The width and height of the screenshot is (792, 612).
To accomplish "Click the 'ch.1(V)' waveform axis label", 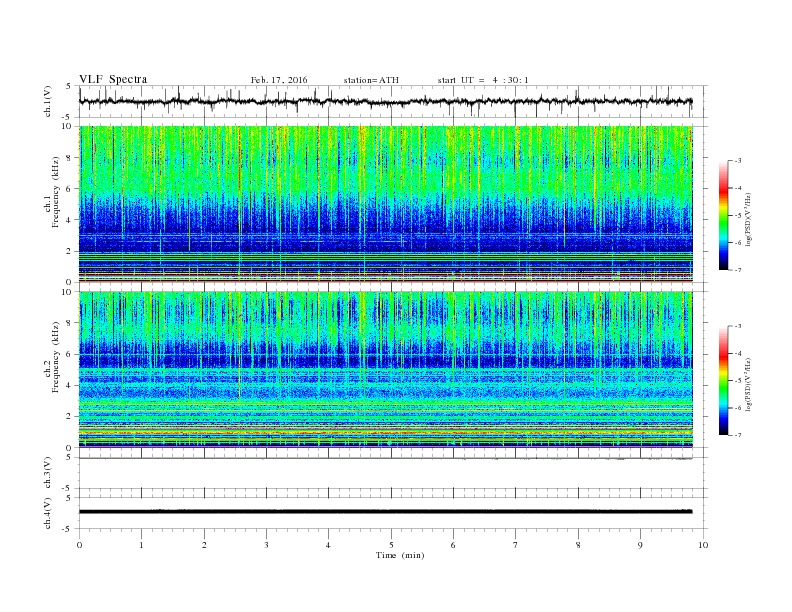I will coord(48,102).
